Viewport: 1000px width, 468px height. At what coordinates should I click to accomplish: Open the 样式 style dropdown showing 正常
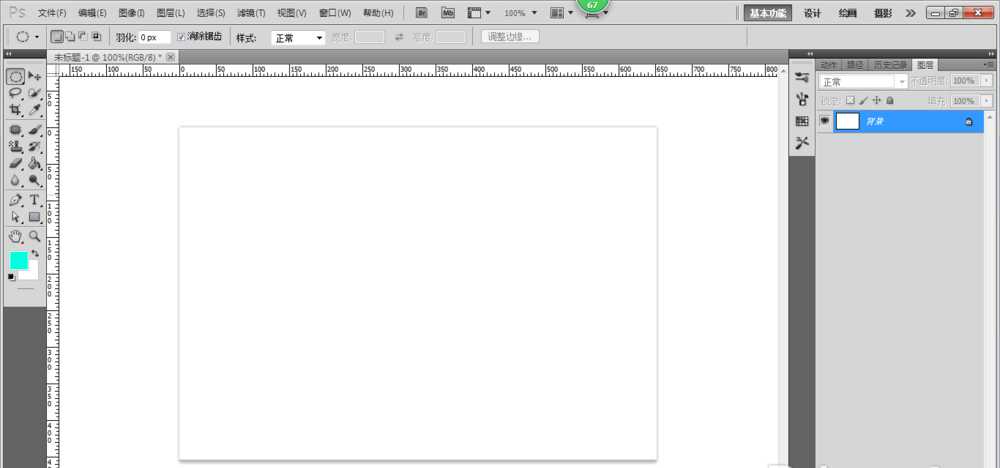click(298, 38)
